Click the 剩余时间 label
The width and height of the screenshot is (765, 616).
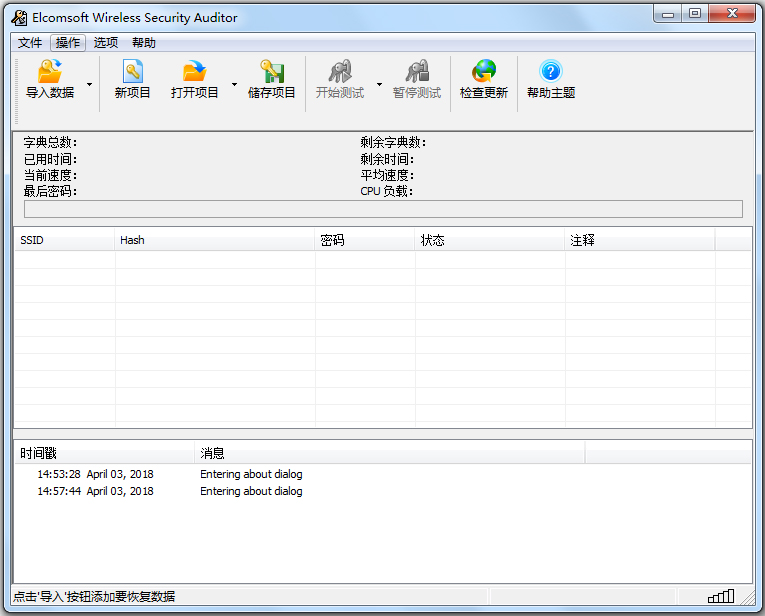(387, 159)
